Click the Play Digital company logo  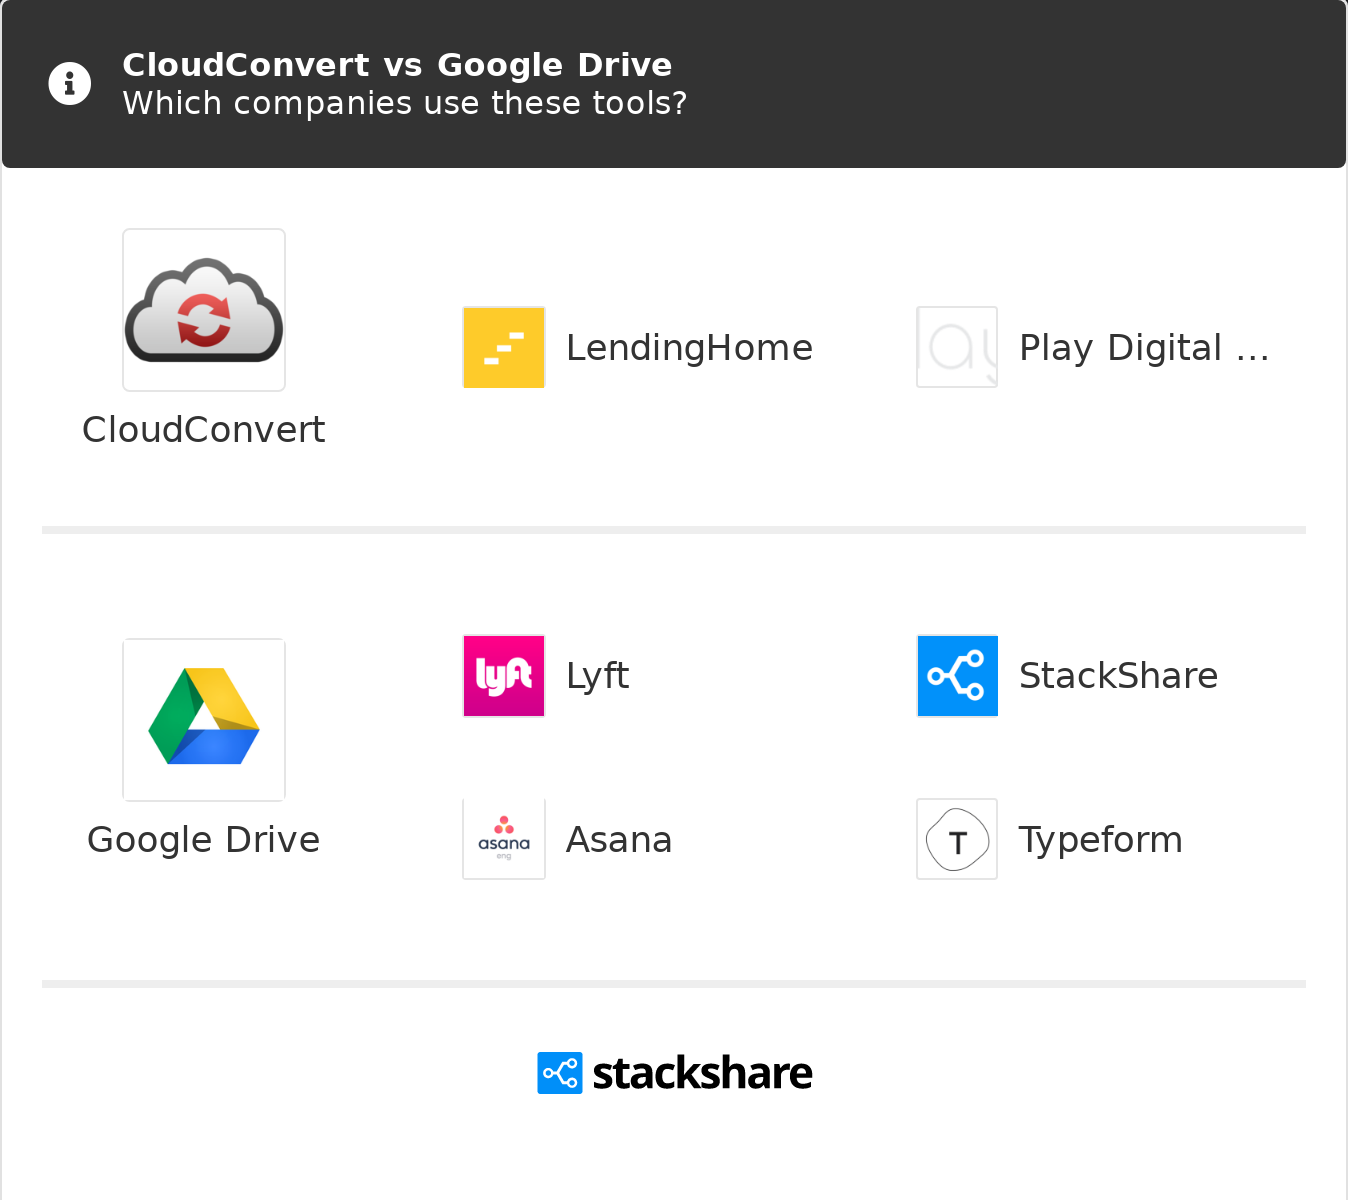click(x=957, y=347)
